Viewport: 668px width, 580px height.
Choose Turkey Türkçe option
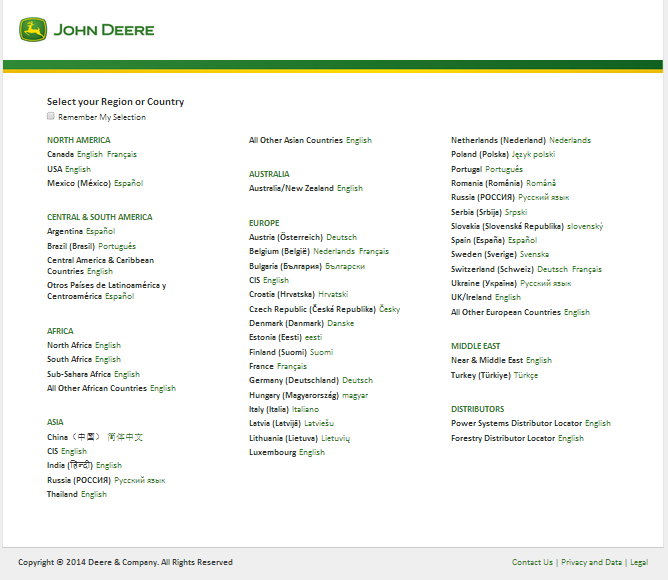(525, 375)
